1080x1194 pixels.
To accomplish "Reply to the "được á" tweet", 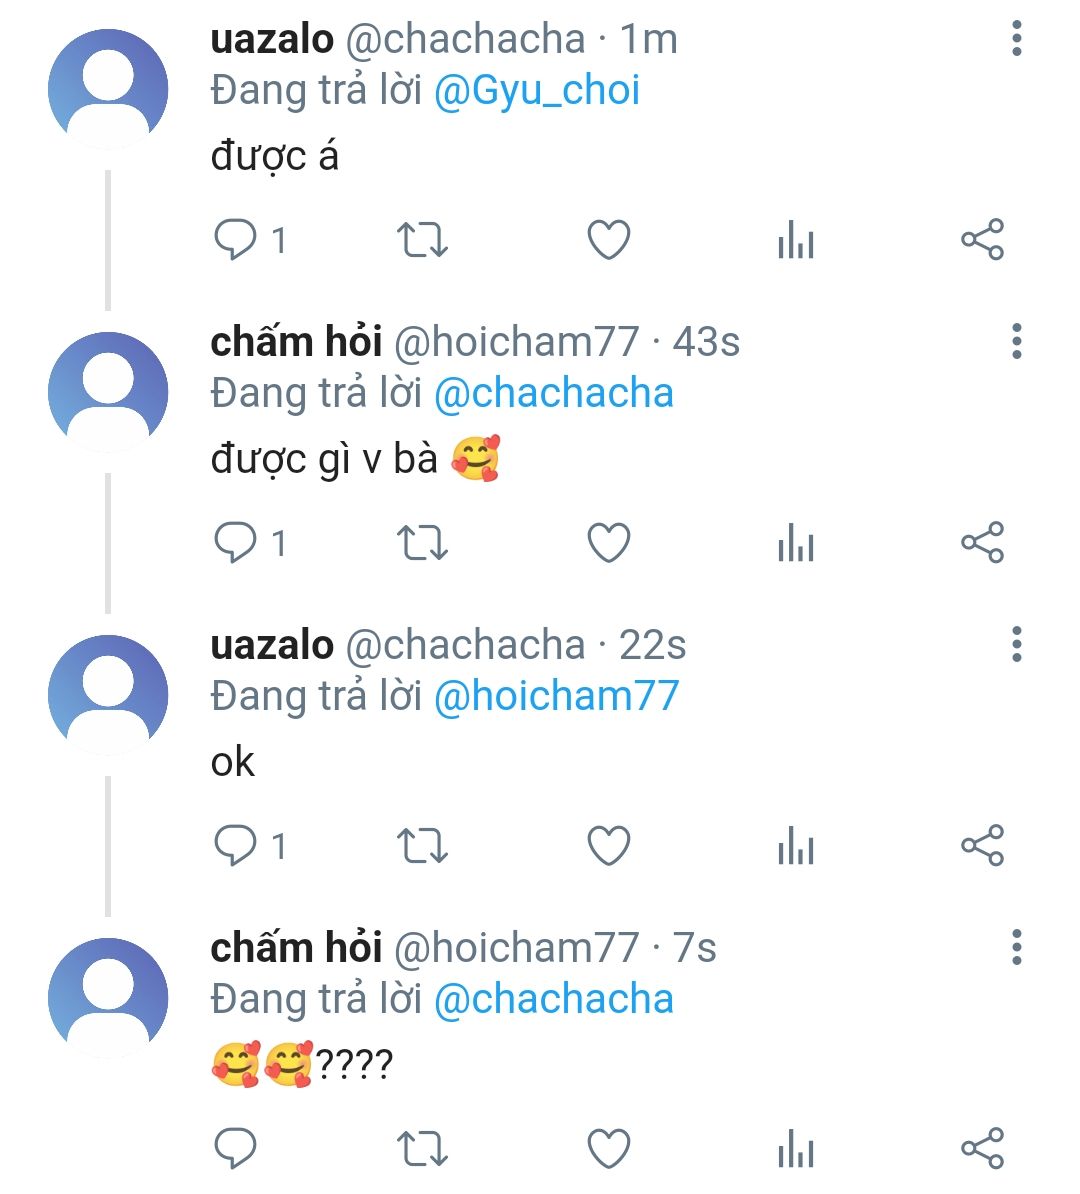I will [x=236, y=240].
